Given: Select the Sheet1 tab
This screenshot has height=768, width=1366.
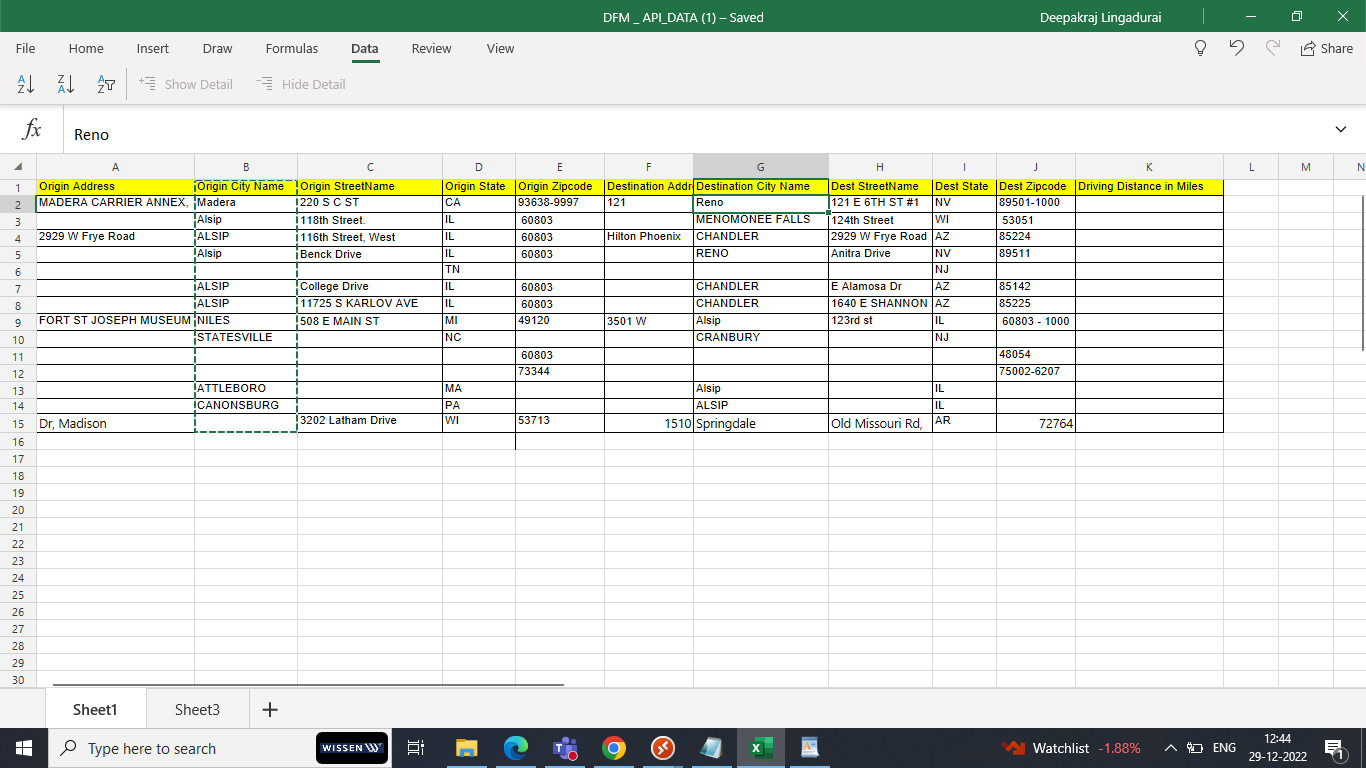Looking at the screenshot, I should point(95,709).
